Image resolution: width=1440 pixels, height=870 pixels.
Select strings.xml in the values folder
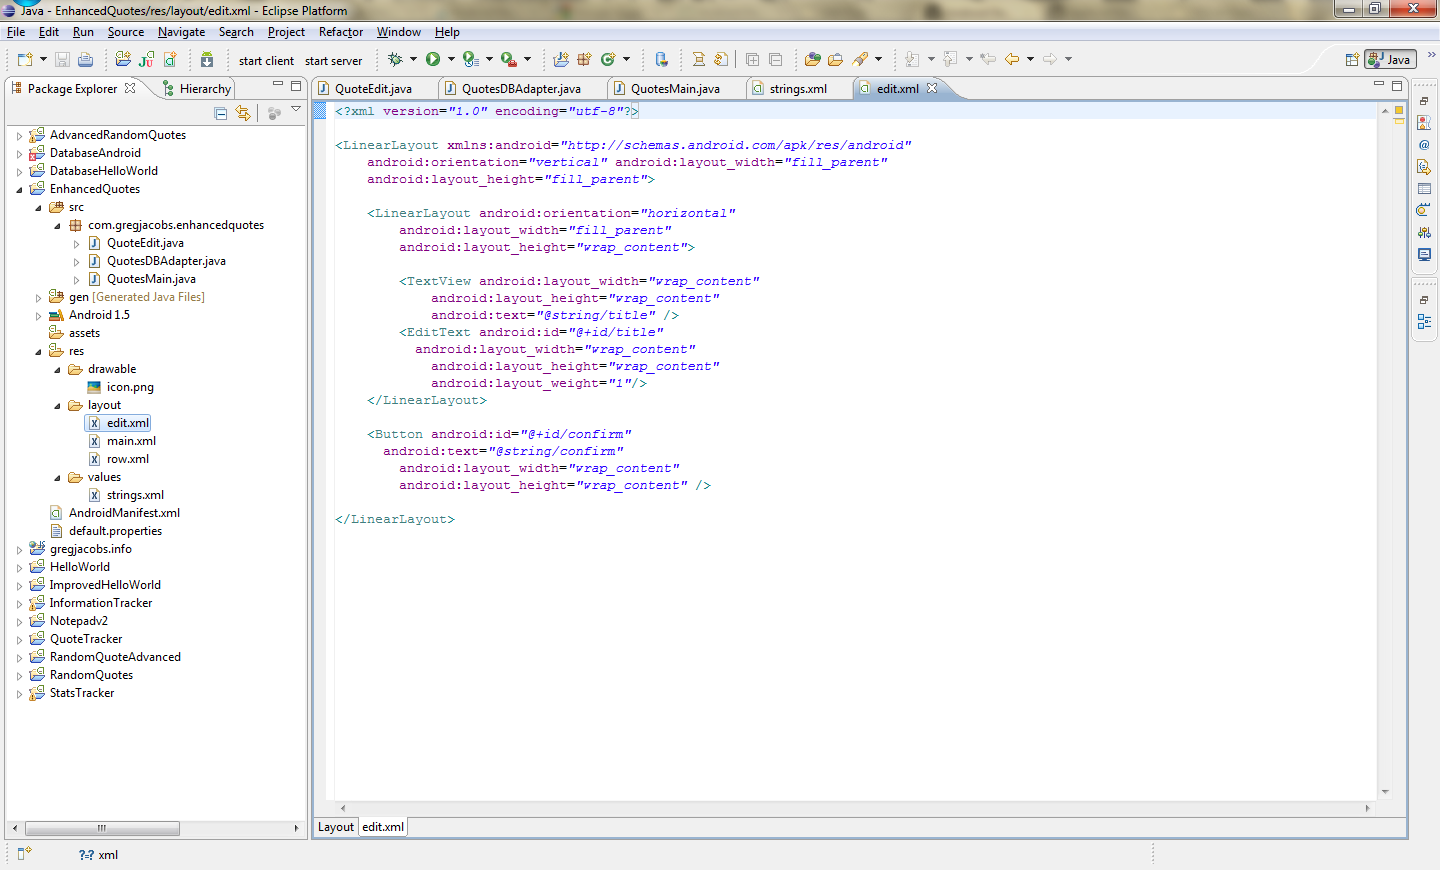click(x=135, y=495)
